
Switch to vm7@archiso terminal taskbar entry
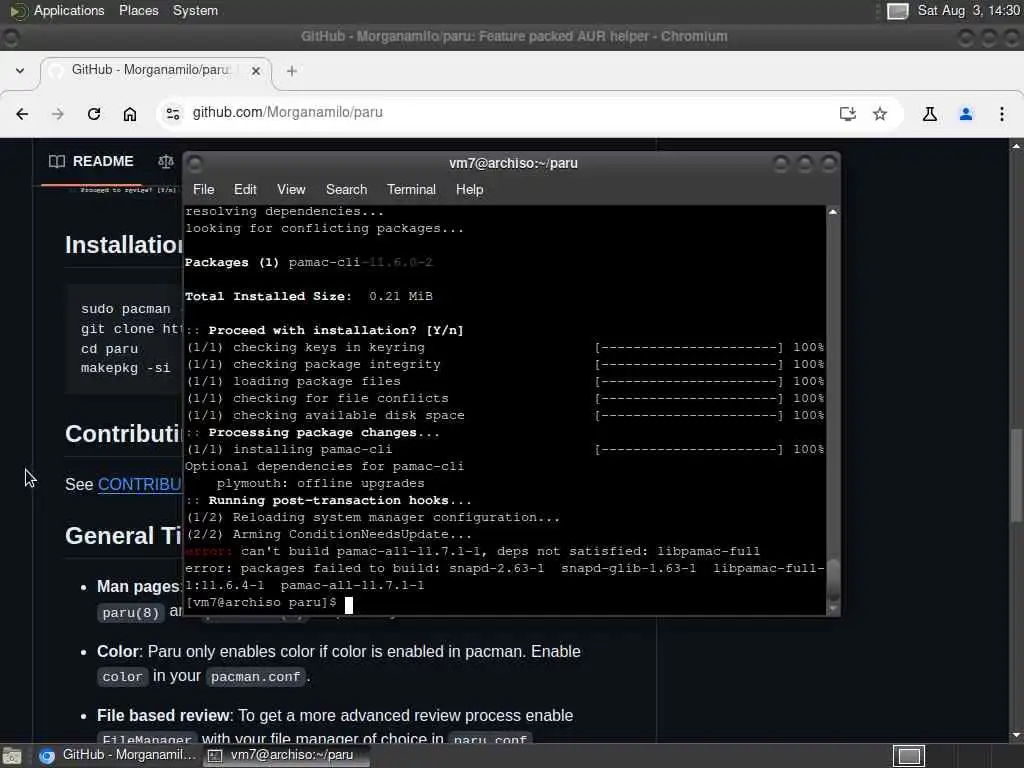point(285,756)
